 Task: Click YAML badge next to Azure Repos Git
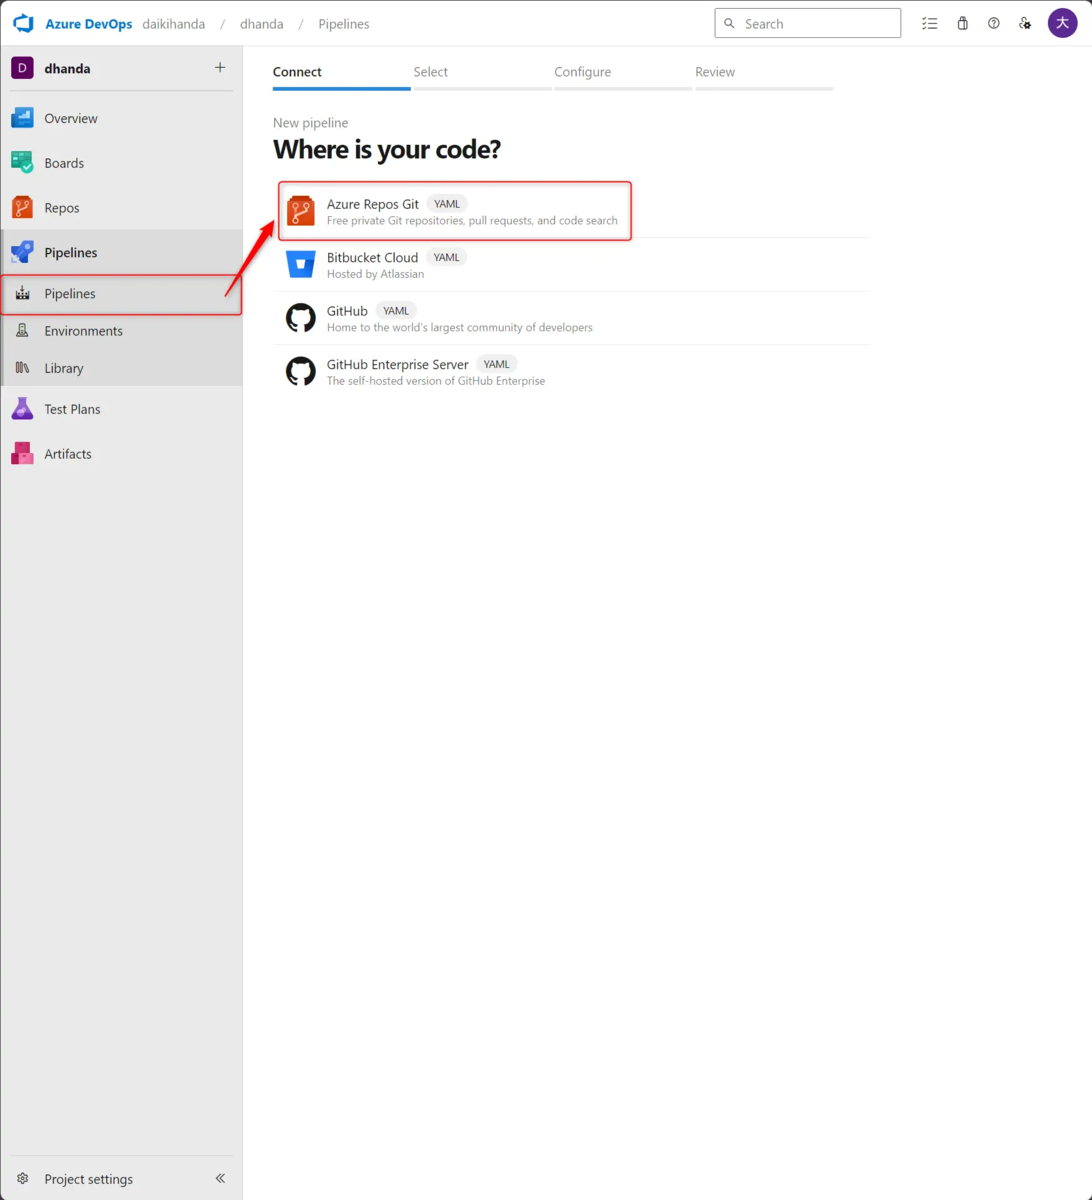coord(447,204)
